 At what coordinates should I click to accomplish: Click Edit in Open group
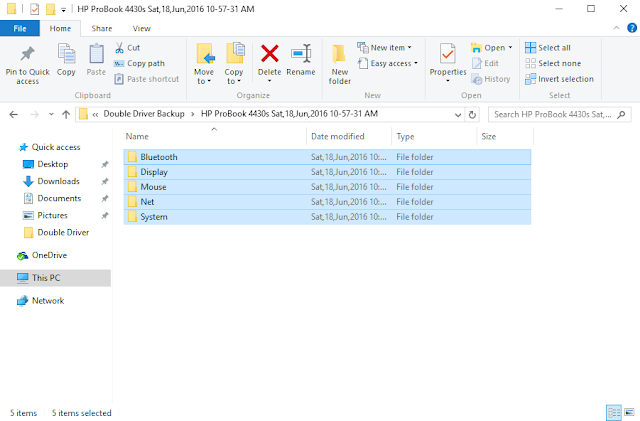coord(485,63)
